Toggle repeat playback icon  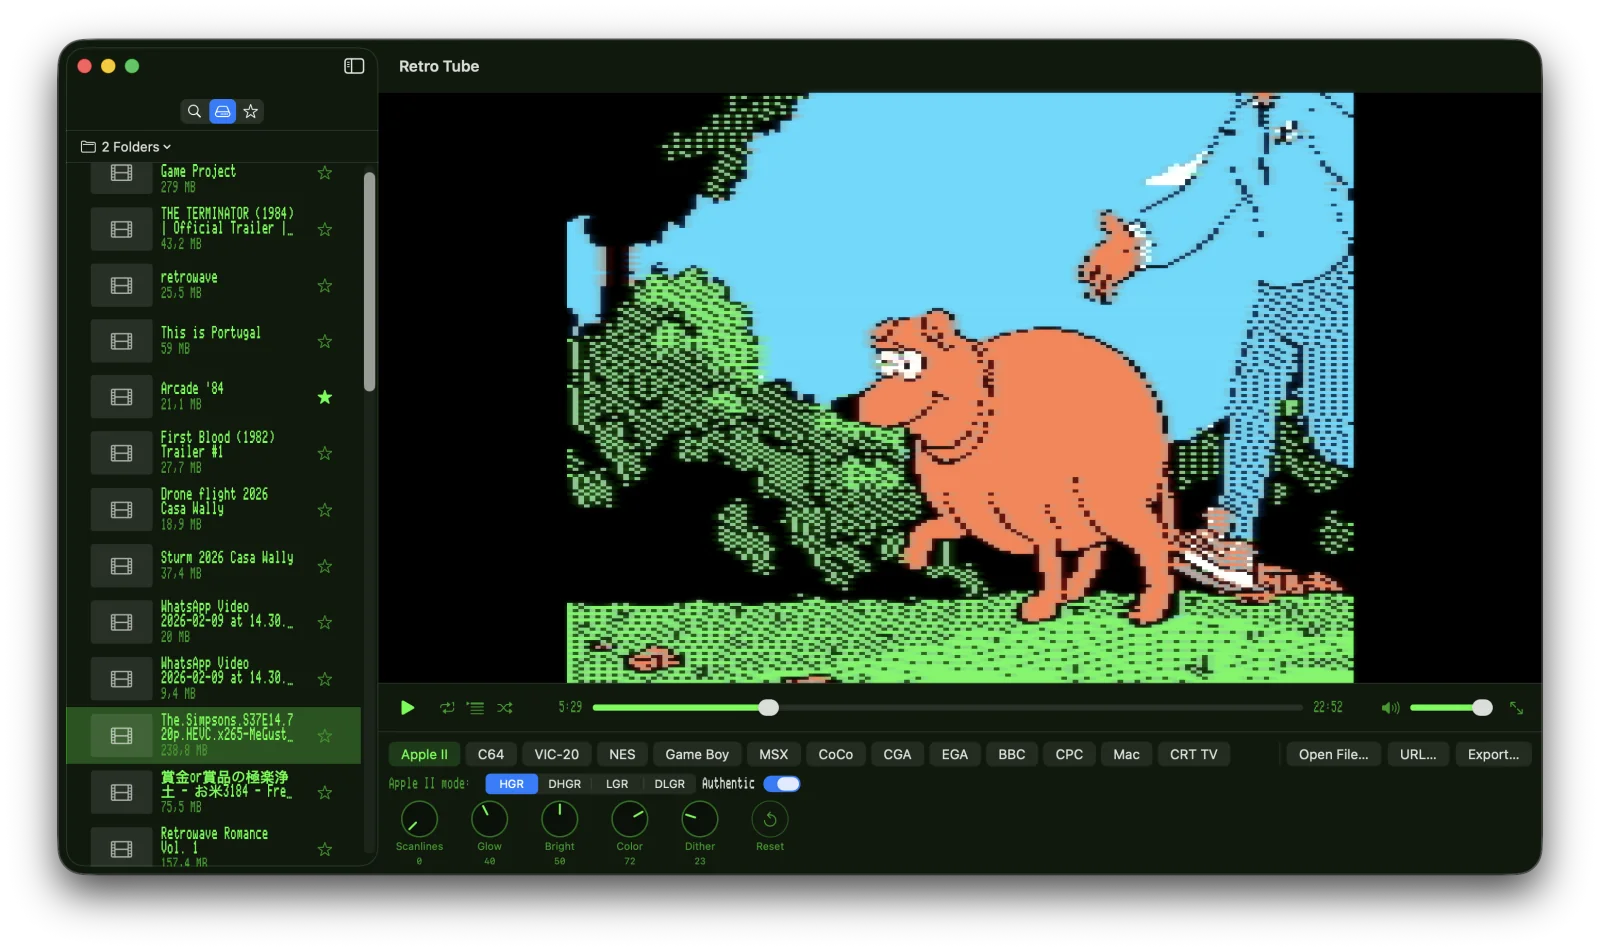pyautogui.click(x=447, y=708)
